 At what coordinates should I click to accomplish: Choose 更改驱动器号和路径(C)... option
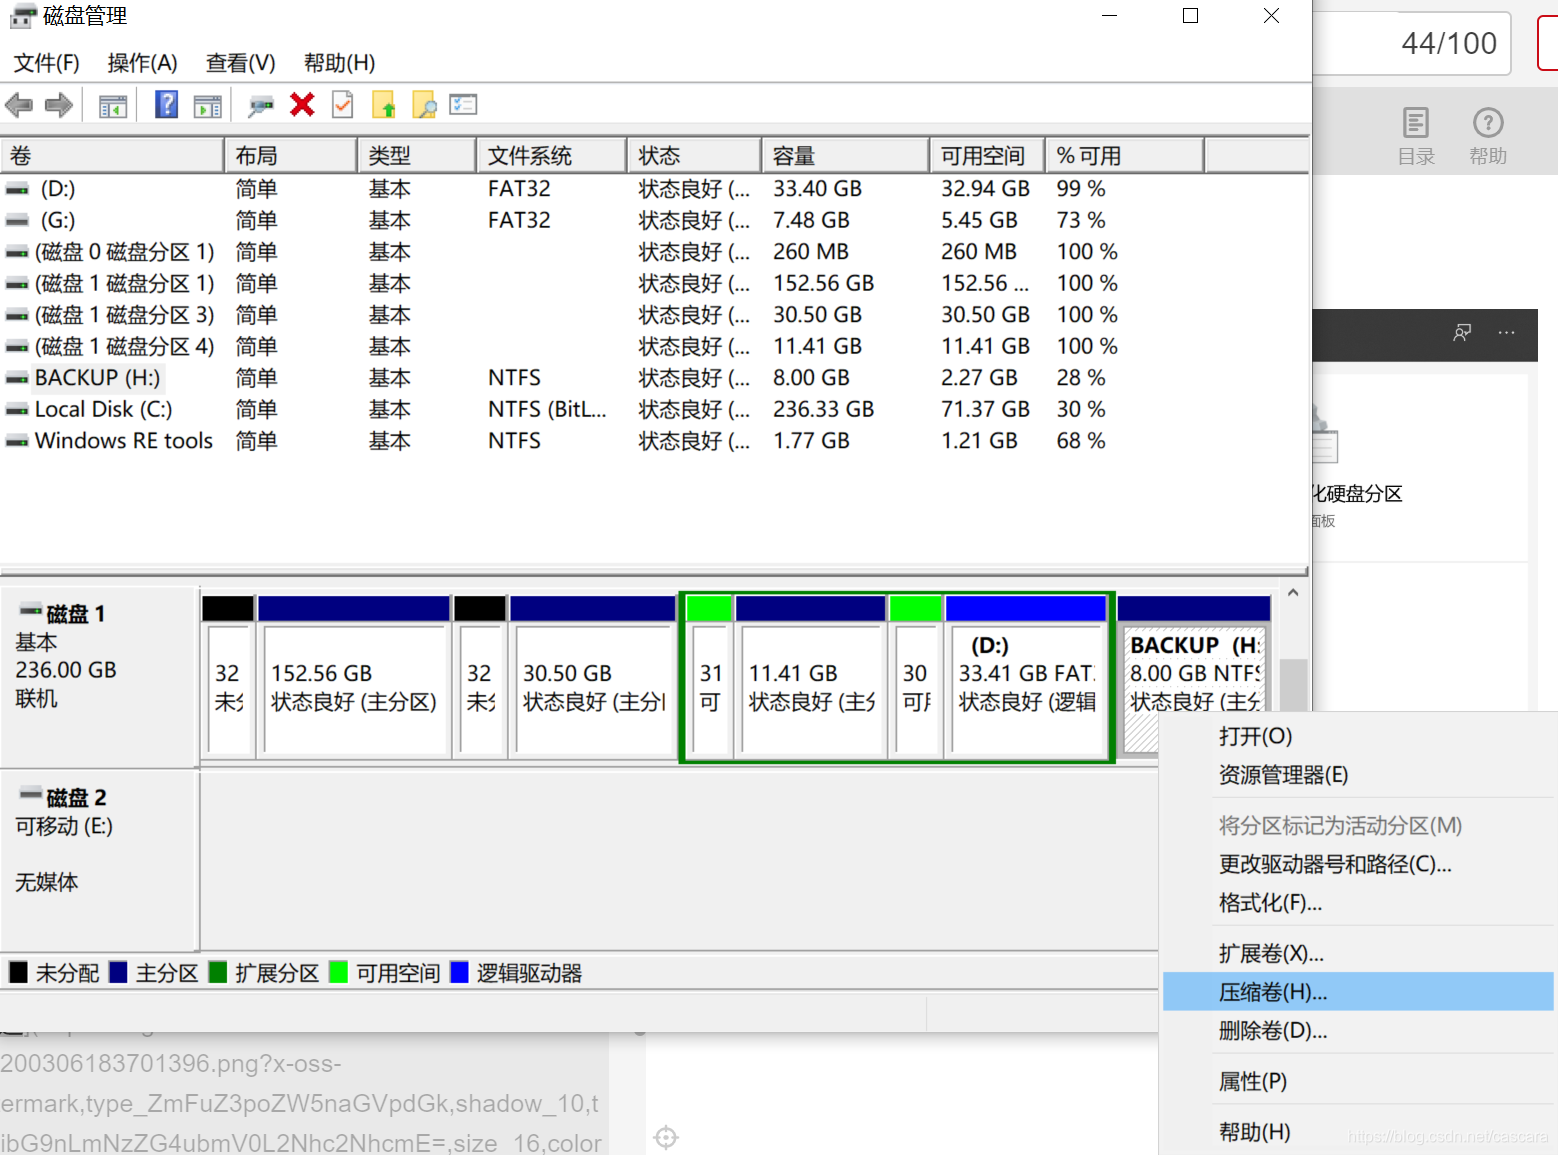pos(1358,864)
